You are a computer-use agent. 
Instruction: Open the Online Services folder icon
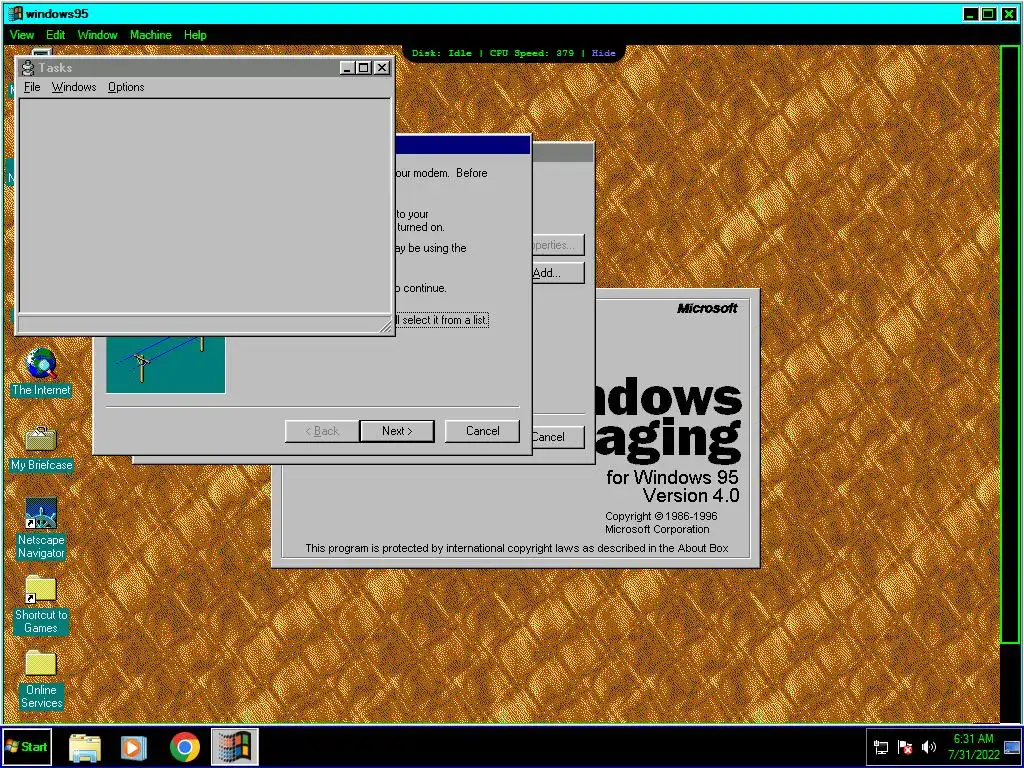tap(41, 680)
